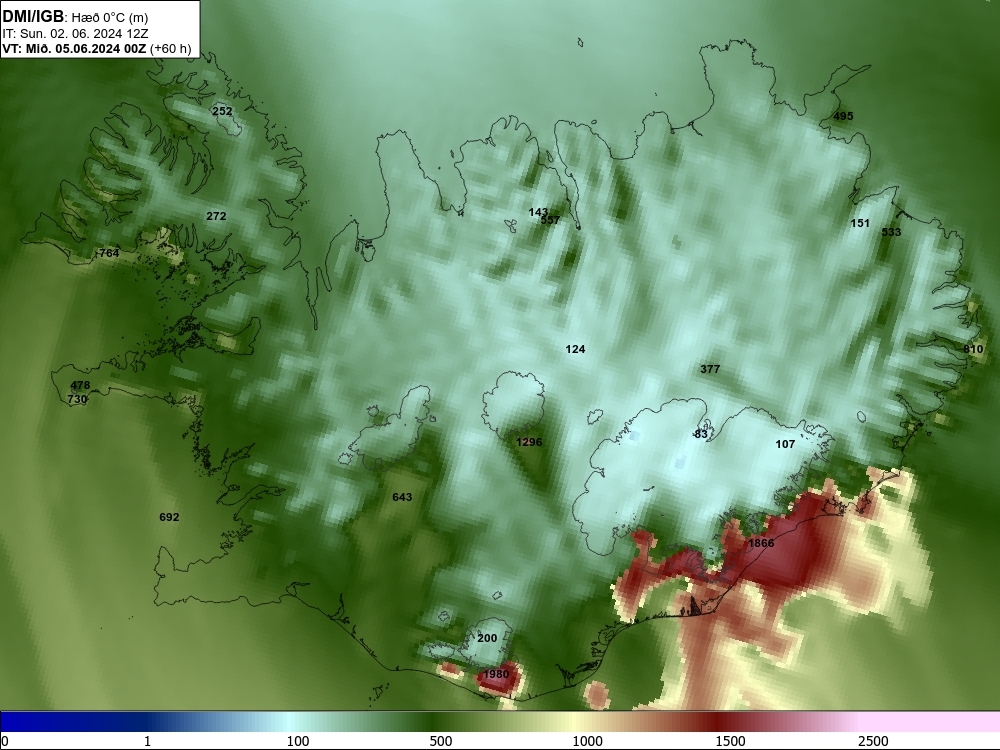Image resolution: width=1000 pixels, height=750 pixels.
Task: Click the color scale label '500'
Action: 441,741
